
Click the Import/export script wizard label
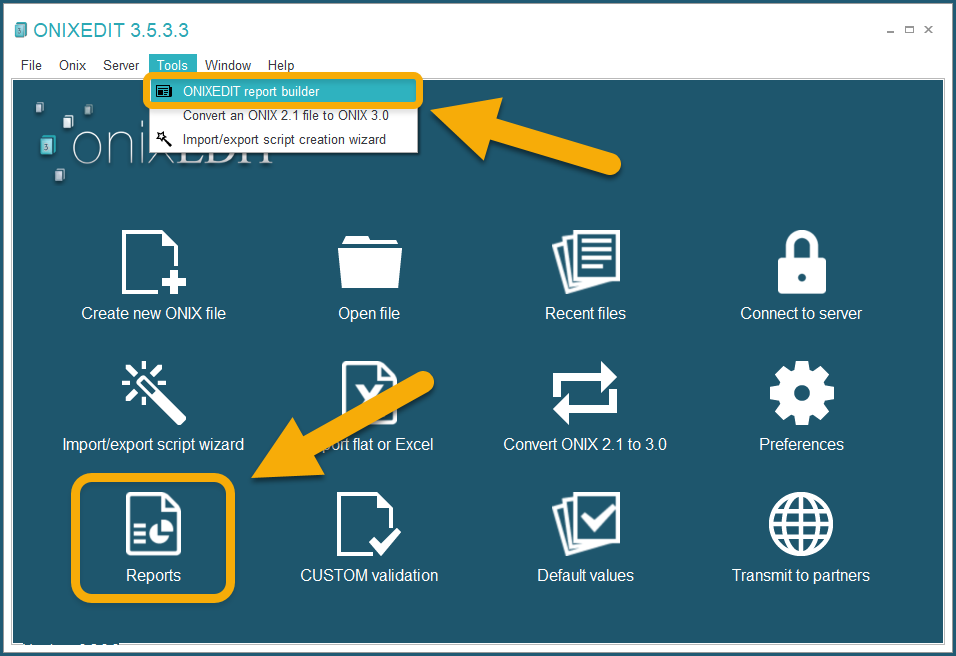tap(153, 444)
